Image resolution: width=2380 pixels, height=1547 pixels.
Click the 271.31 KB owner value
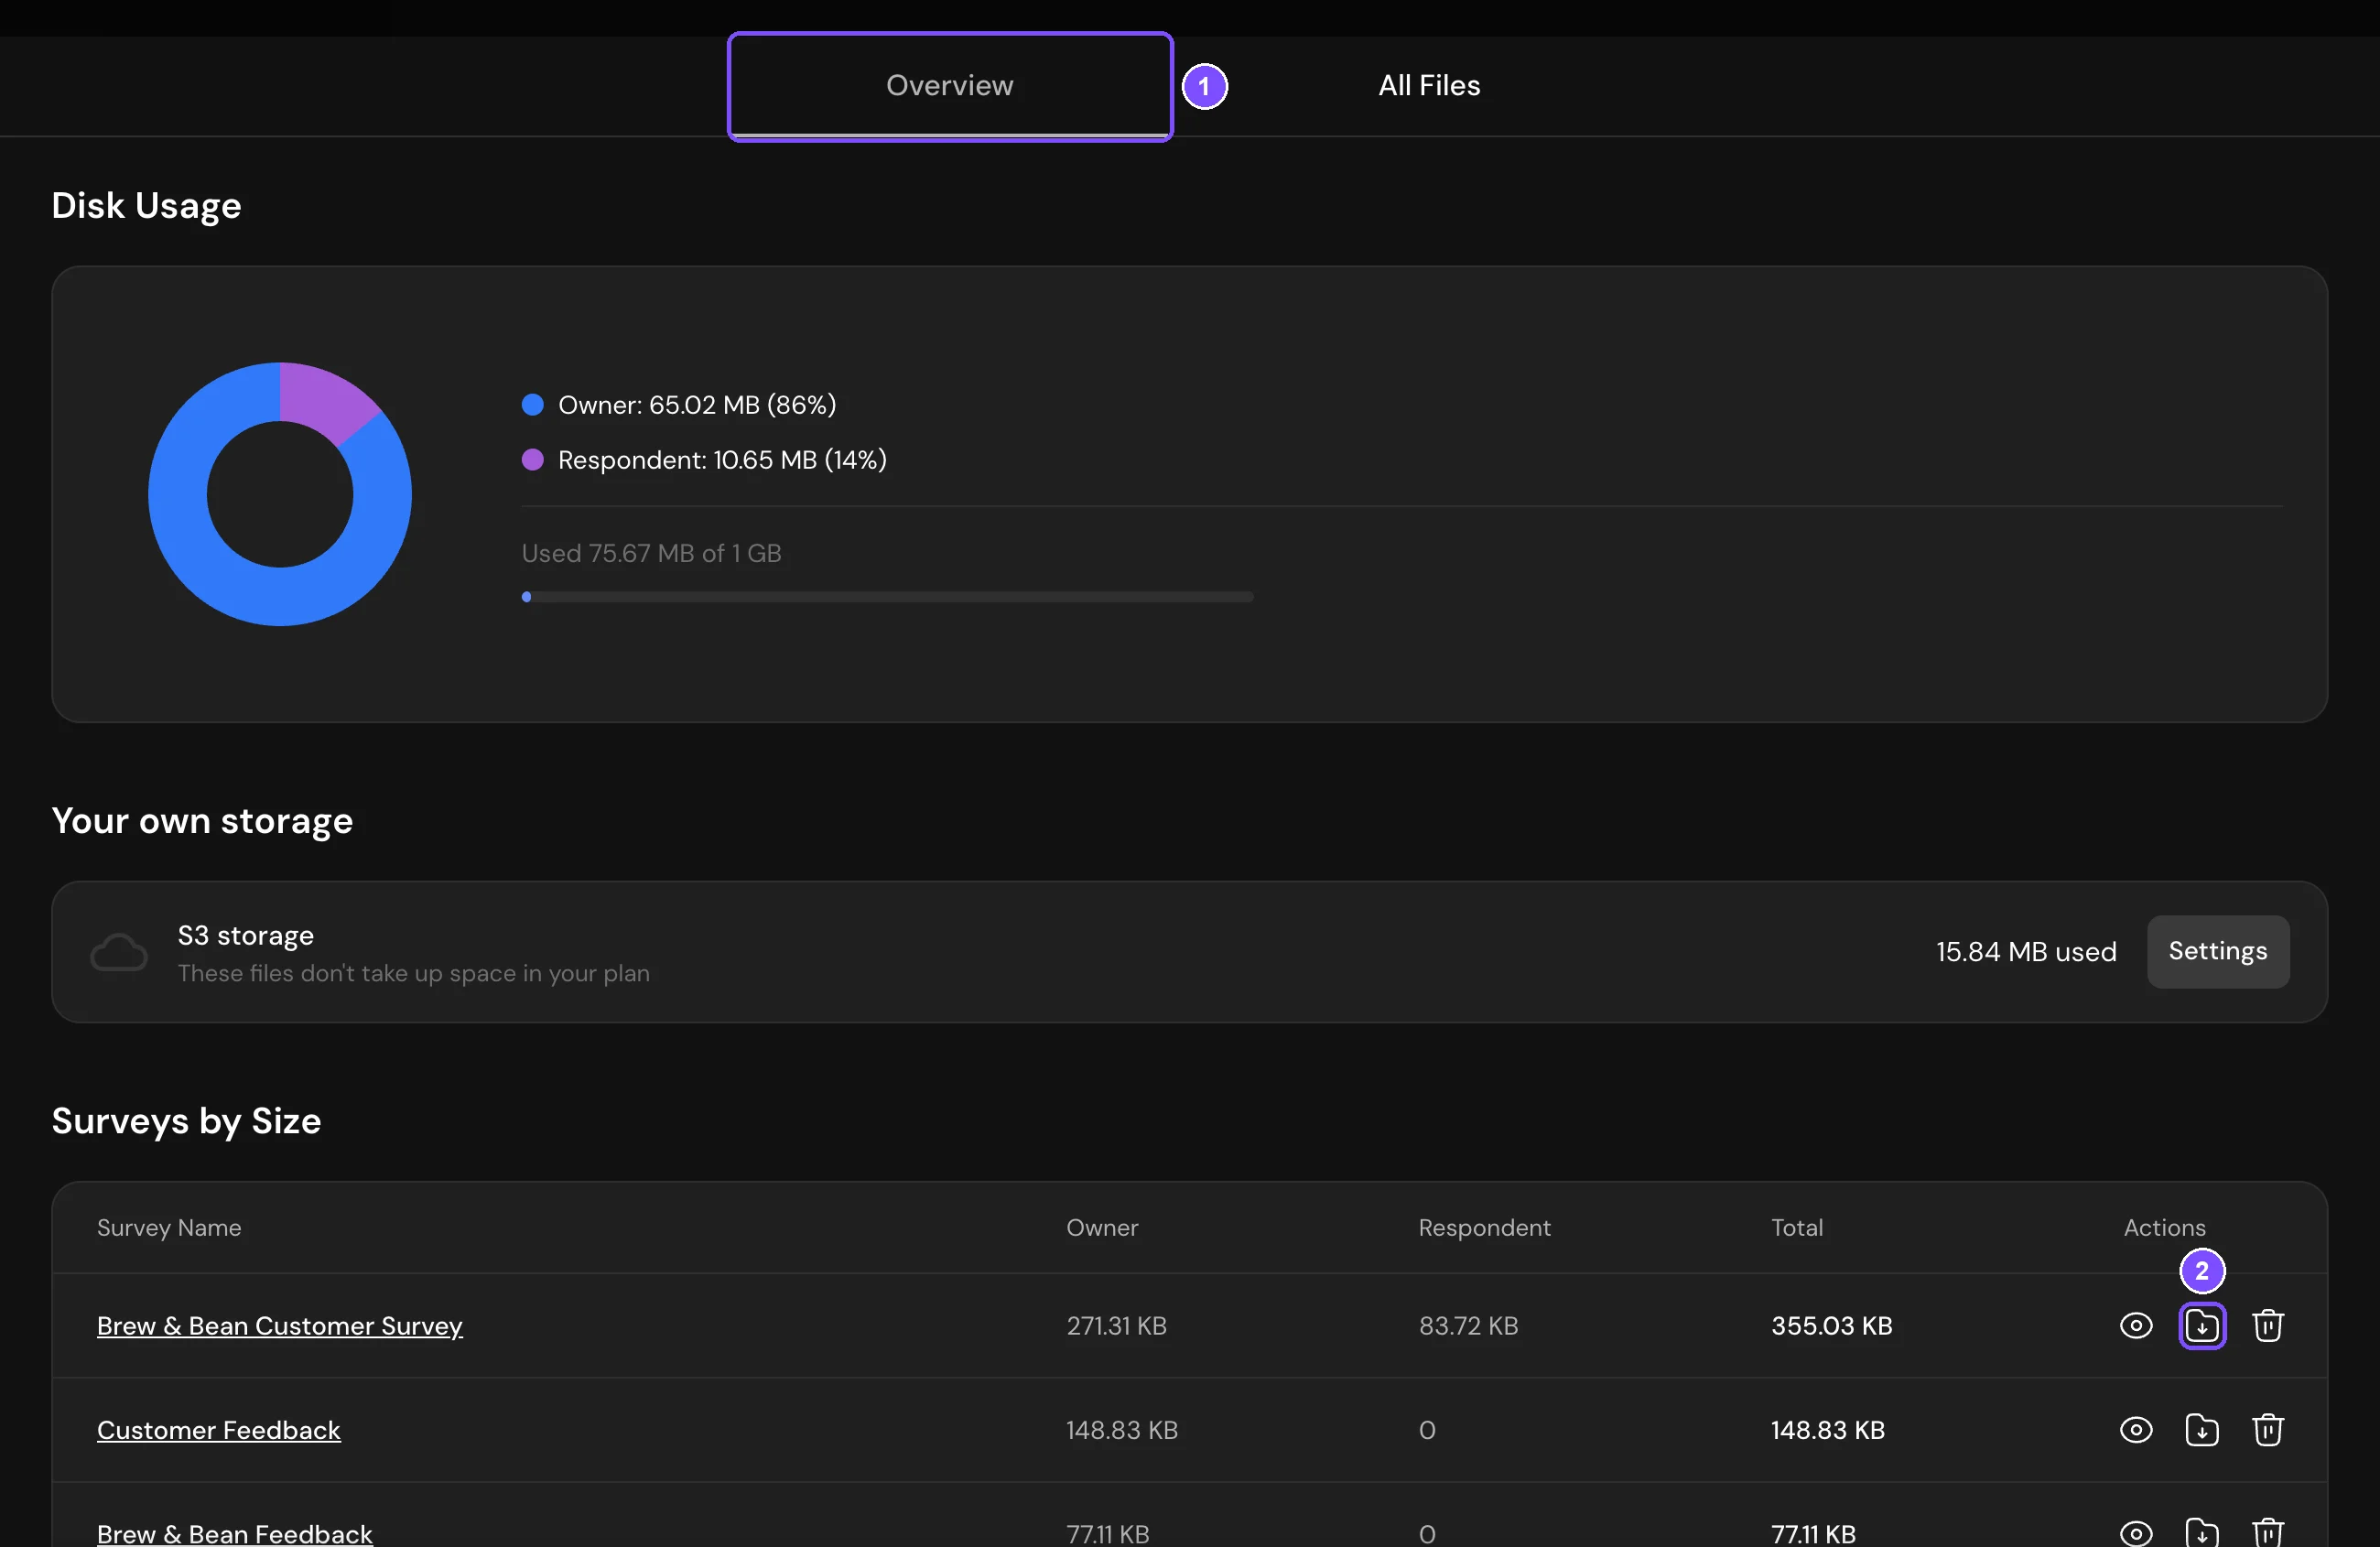pyautogui.click(x=1116, y=1325)
